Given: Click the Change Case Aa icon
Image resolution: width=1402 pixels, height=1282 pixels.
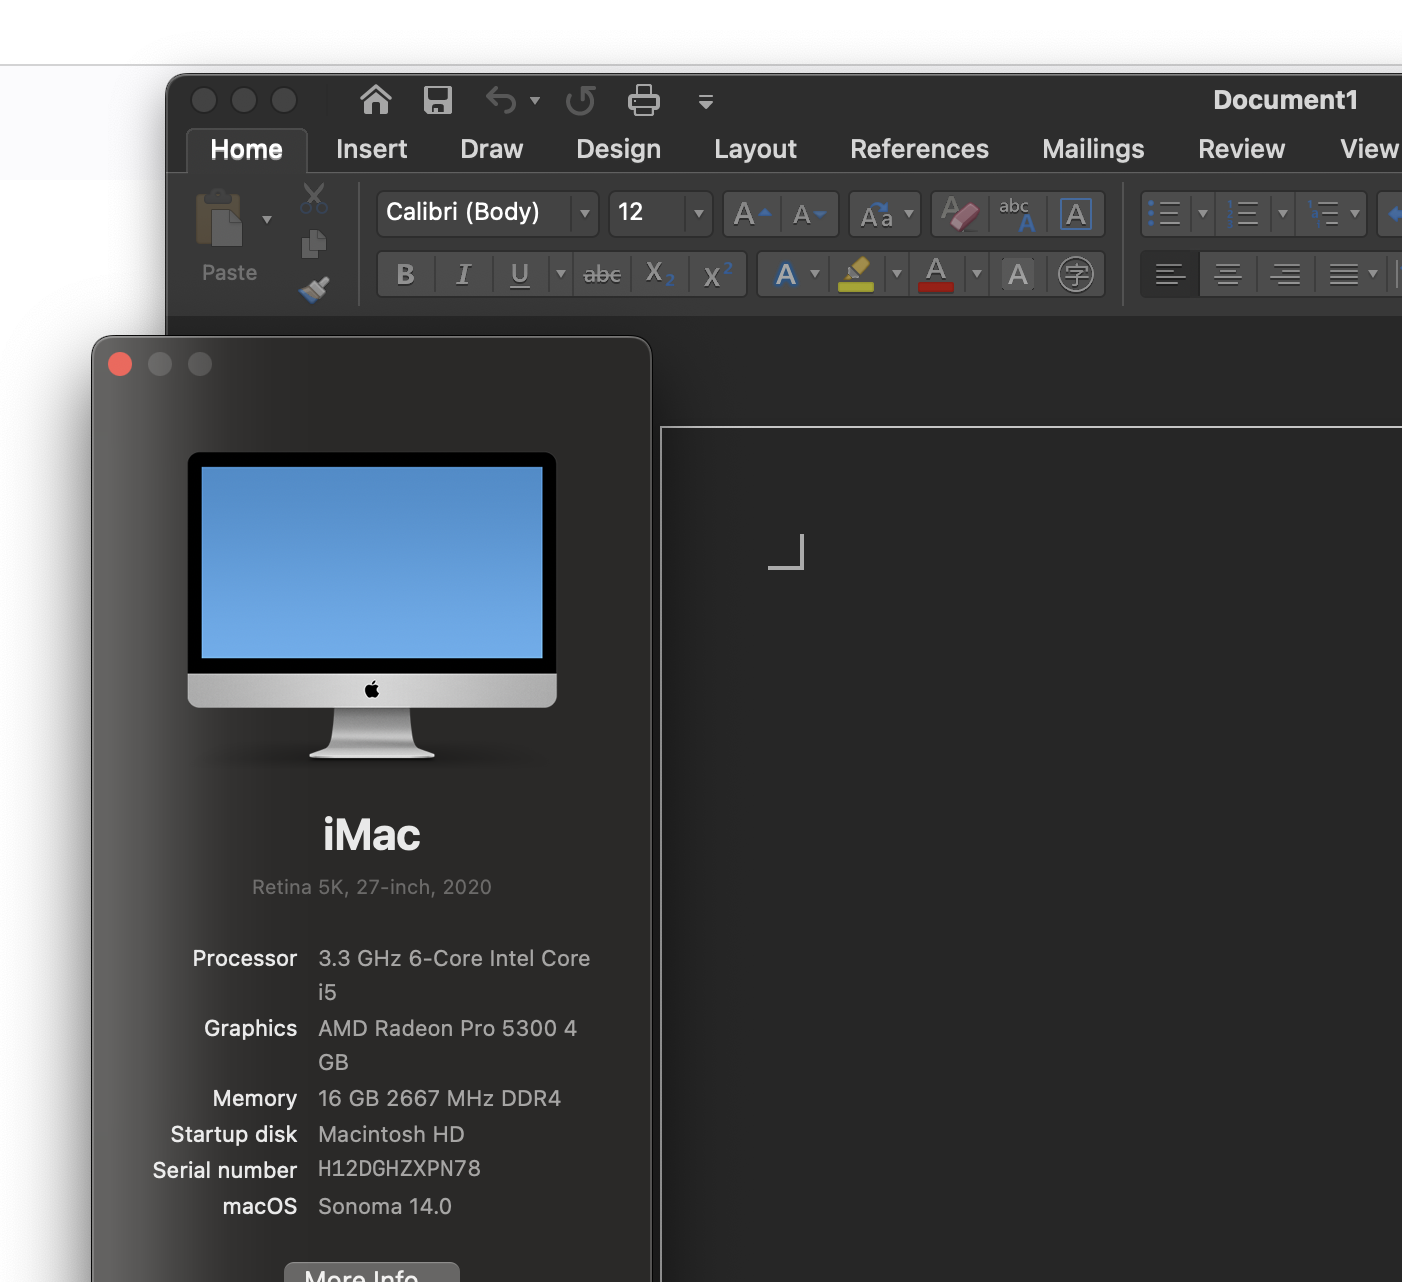Looking at the screenshot, I should 877,214.
